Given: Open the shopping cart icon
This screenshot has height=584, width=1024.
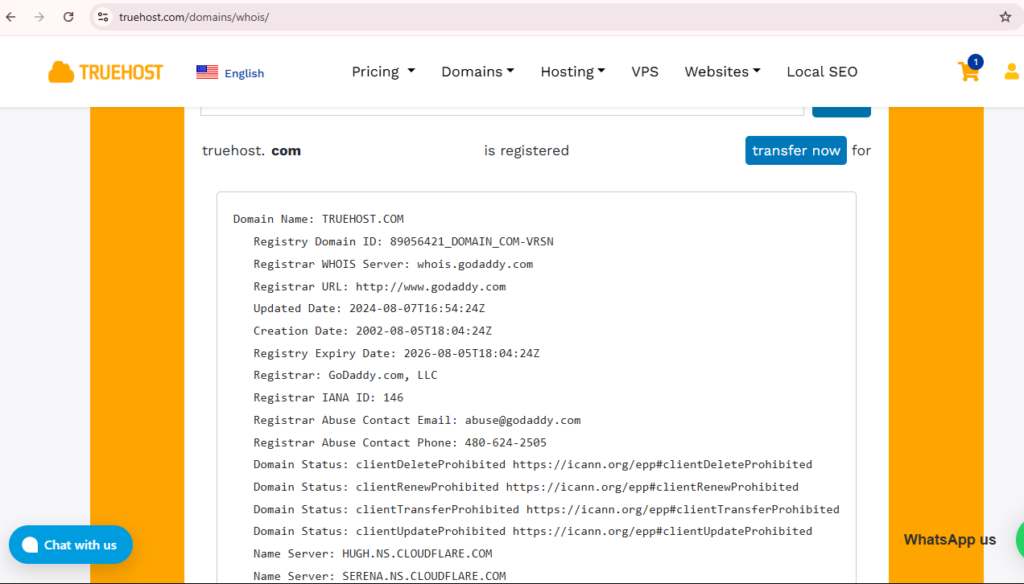Looking at the screenshot, I should tap(967, 72).
